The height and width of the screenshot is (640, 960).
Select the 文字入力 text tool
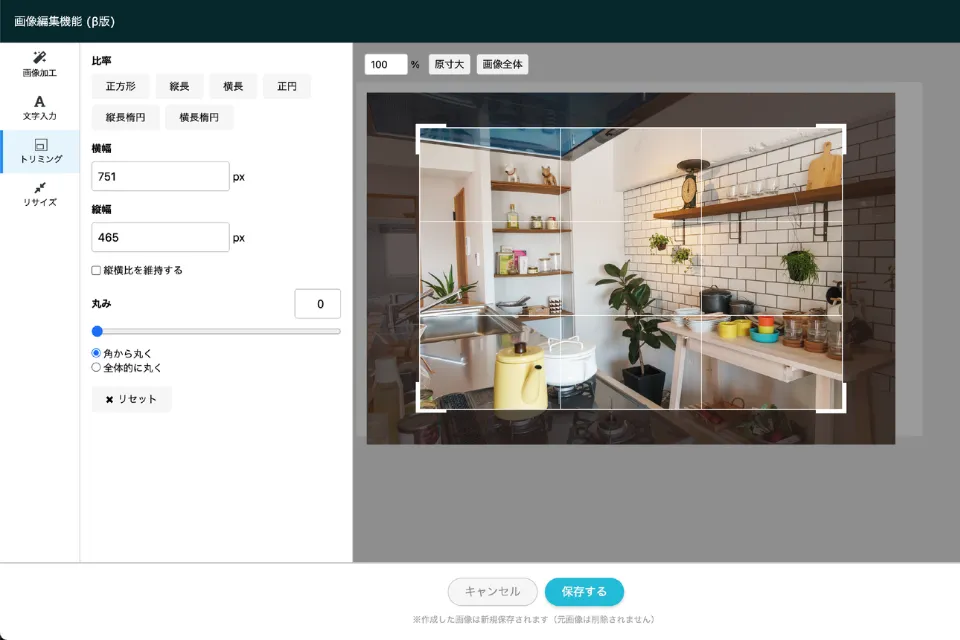pyautogui.click(x=40, y=108)
